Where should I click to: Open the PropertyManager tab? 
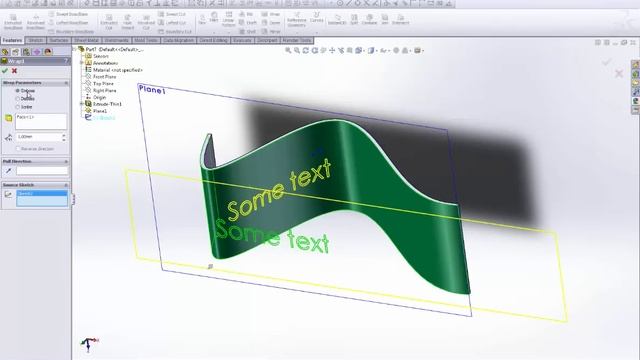(16, 52)
